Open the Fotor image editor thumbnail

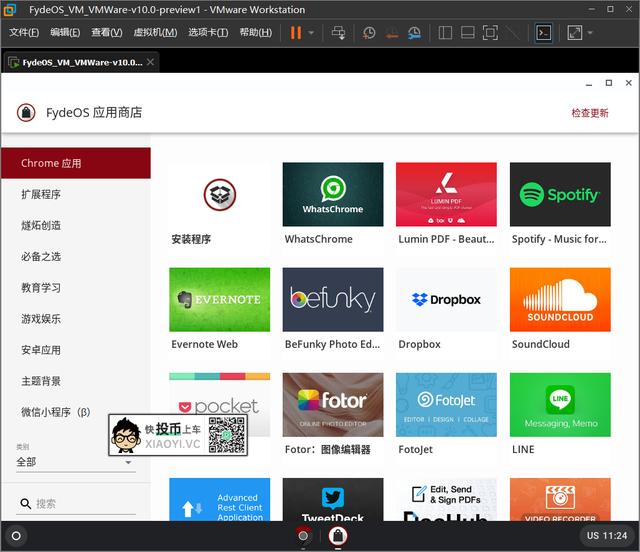(333, 405)
